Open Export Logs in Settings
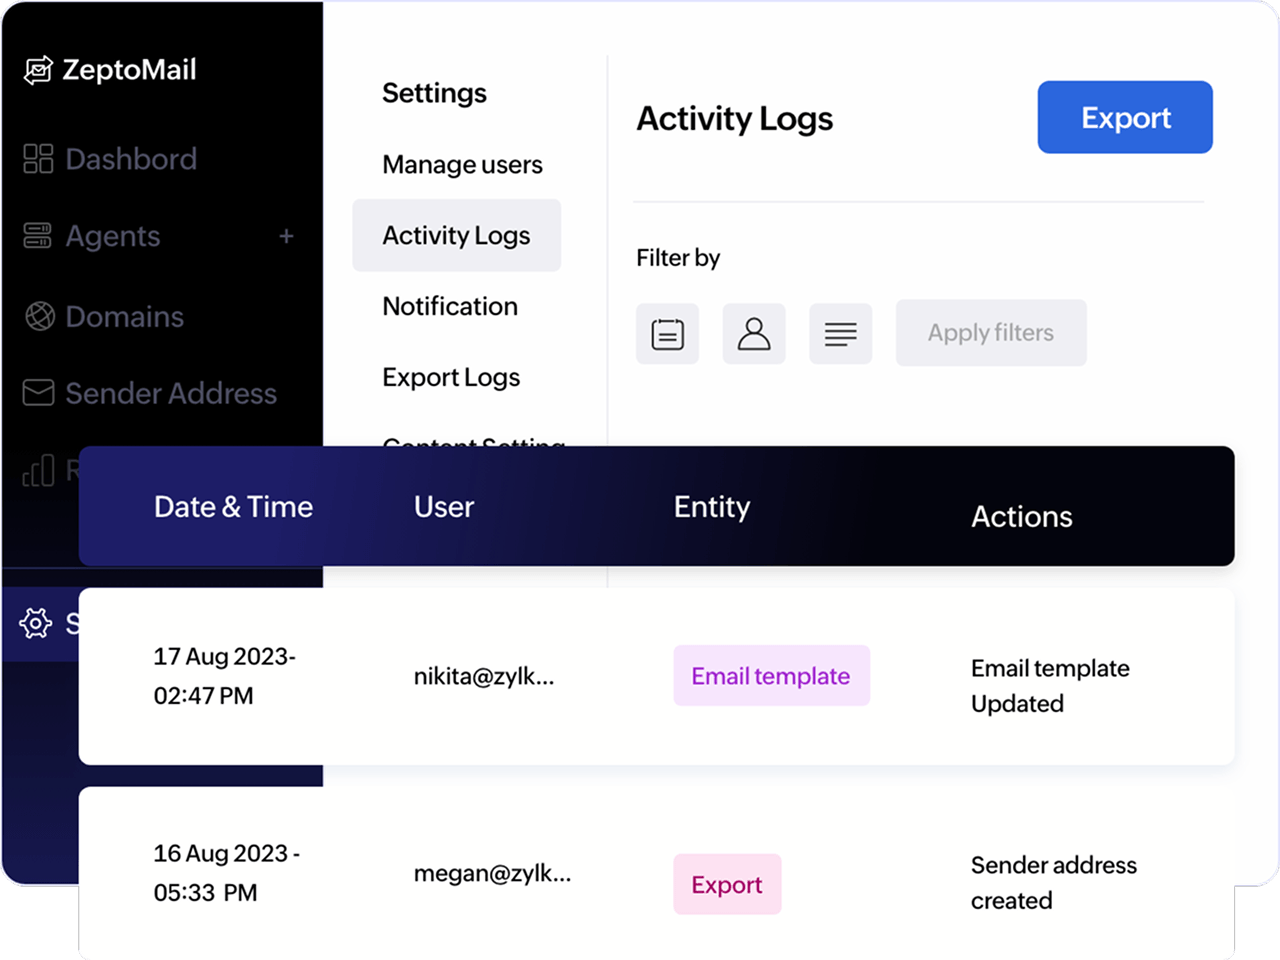This screenshot has height=960, width=1280. pos(451,377)
